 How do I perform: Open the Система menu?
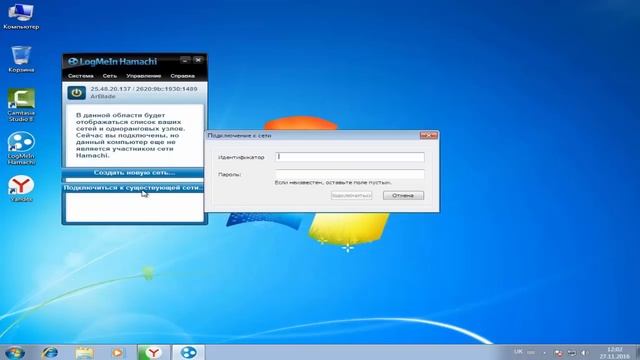pos(80,76)
